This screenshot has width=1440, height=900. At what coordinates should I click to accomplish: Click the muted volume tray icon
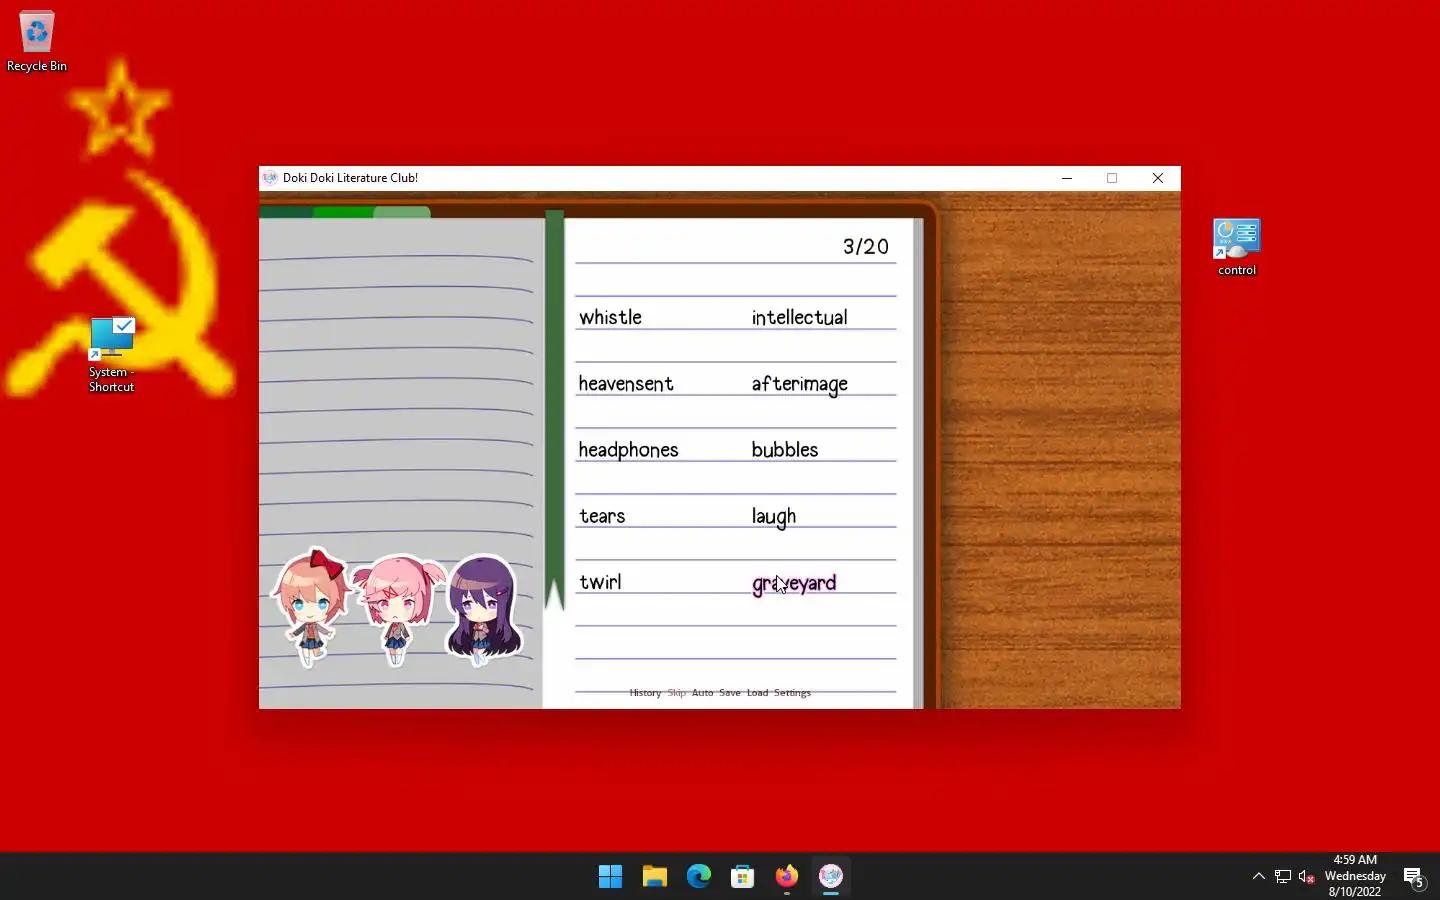pos(1306,877)
